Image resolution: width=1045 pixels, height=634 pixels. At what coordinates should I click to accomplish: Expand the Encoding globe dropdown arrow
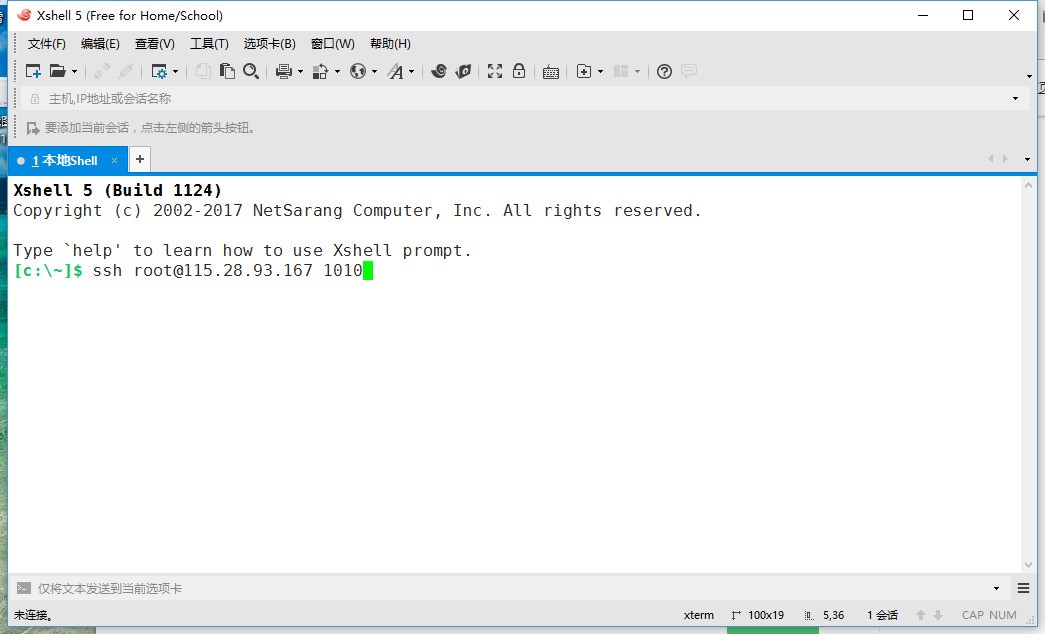(374, 72)
